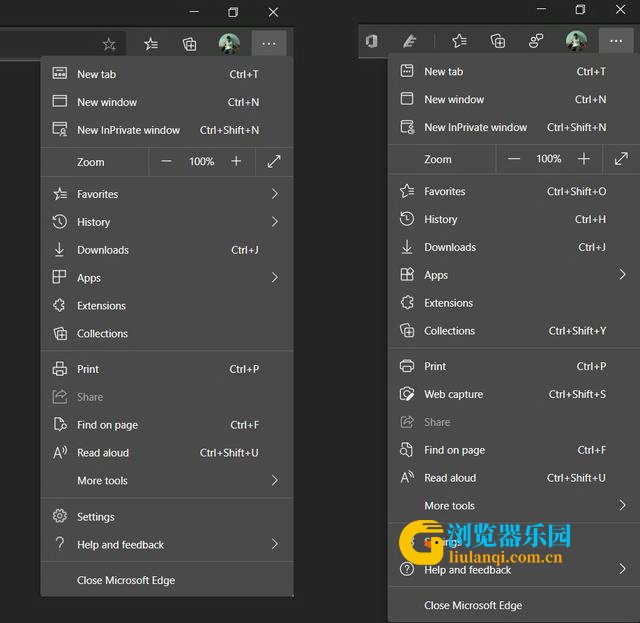Viewport: 640px width, 623px height.
Task: Zoom in with plus in right menu
Action: tap(584, 159)
